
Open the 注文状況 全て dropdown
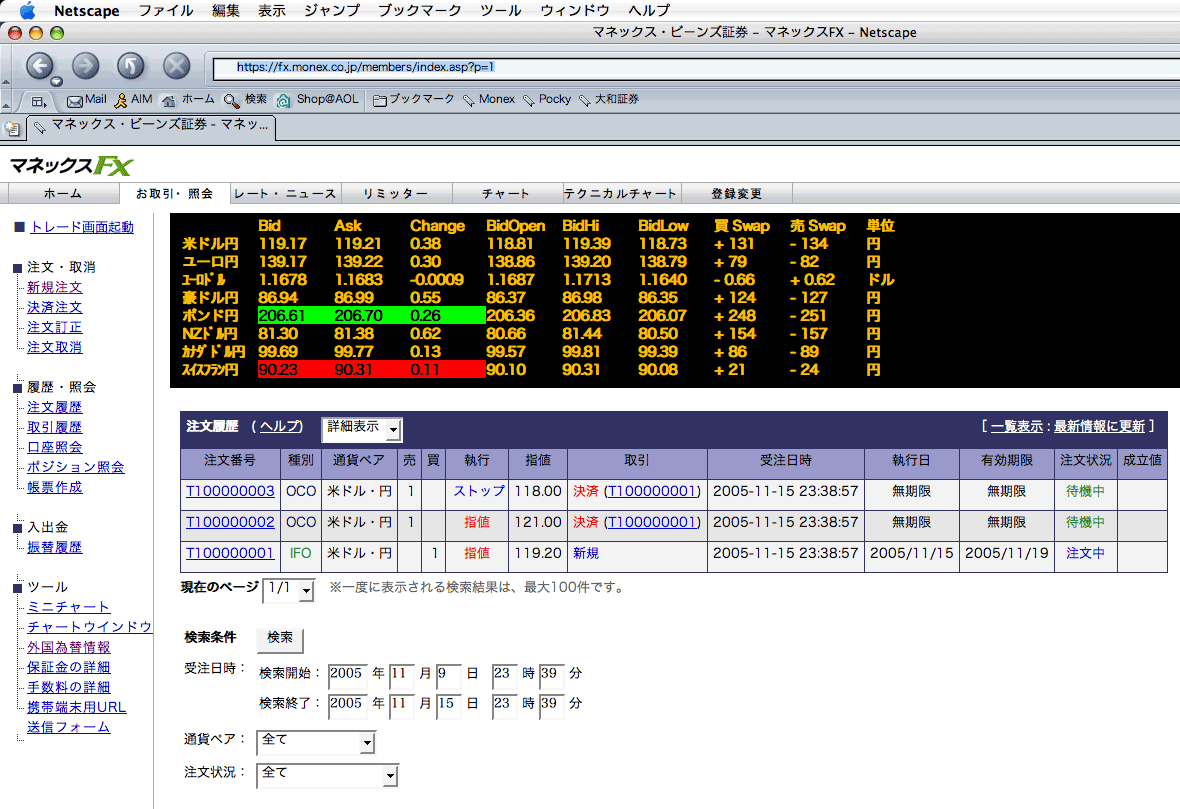pyautogui.click(x=327, y=775)
